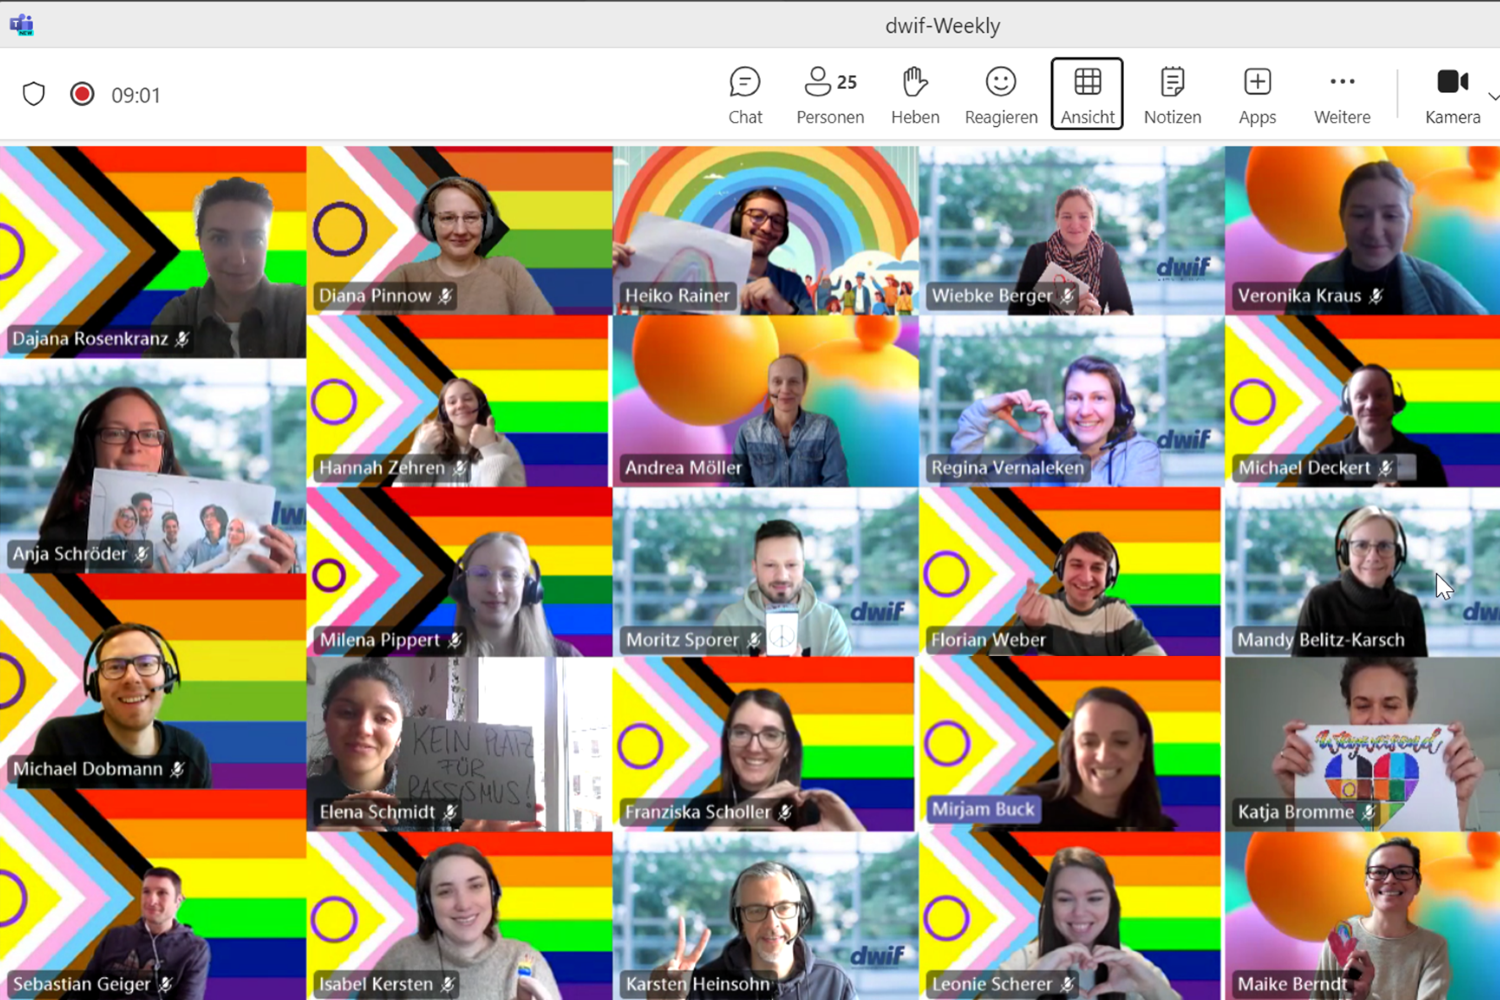Click the Katja Bromme name label

[1295, 812]
